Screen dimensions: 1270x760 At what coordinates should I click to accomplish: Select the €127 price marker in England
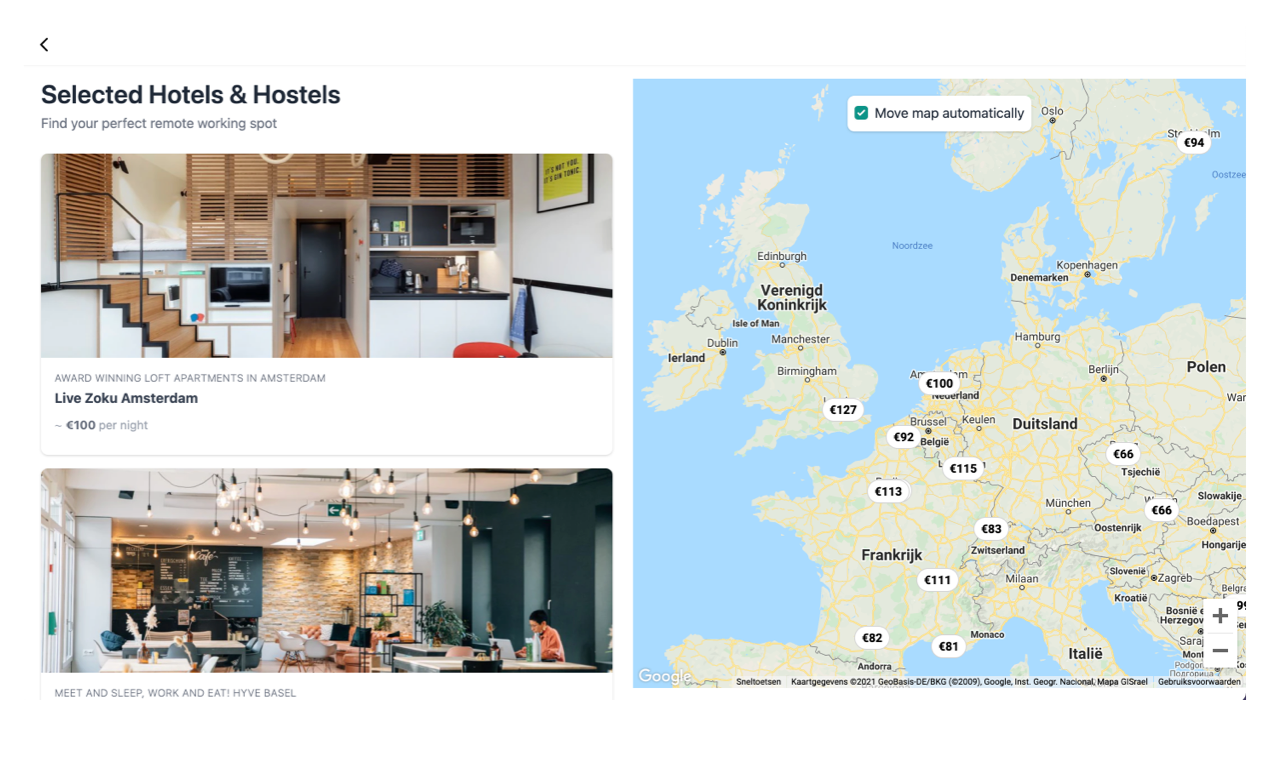pyautogui.click(x=843, y=409)
